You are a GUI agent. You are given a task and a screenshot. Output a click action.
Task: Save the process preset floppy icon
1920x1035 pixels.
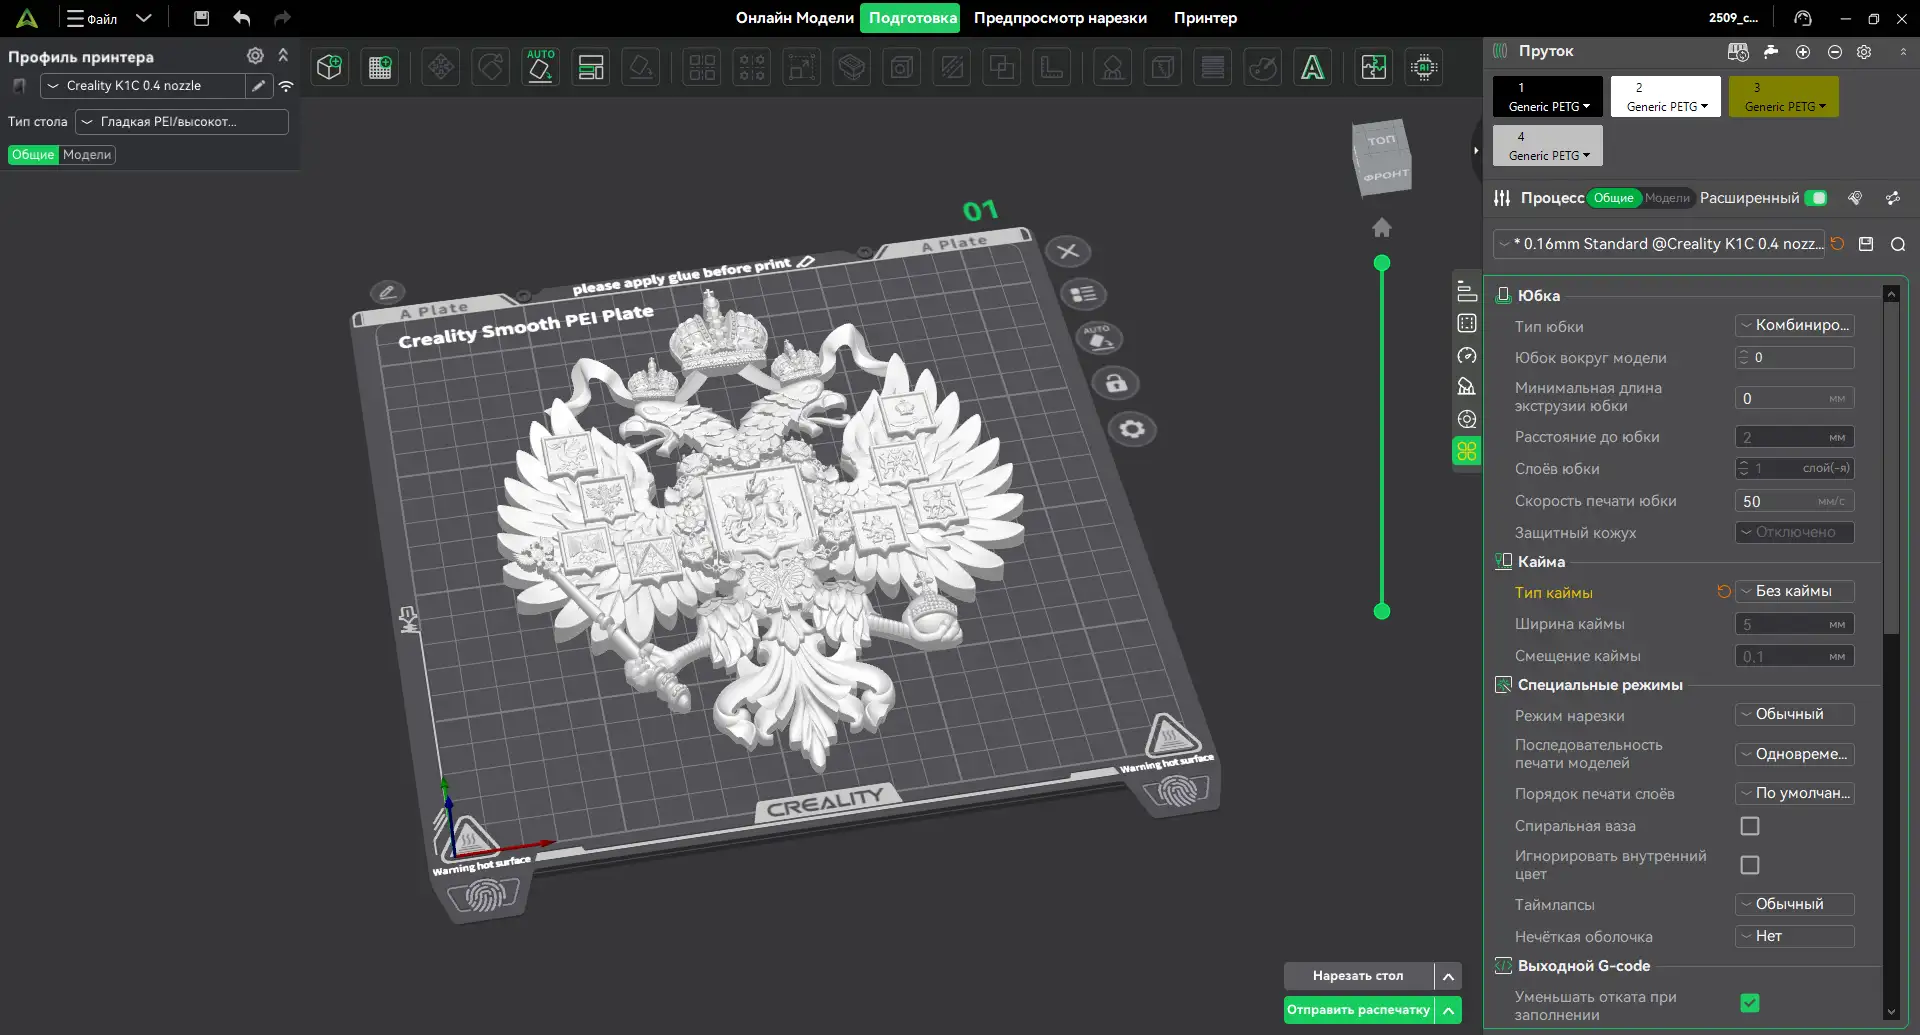[x=1866, y=244]
